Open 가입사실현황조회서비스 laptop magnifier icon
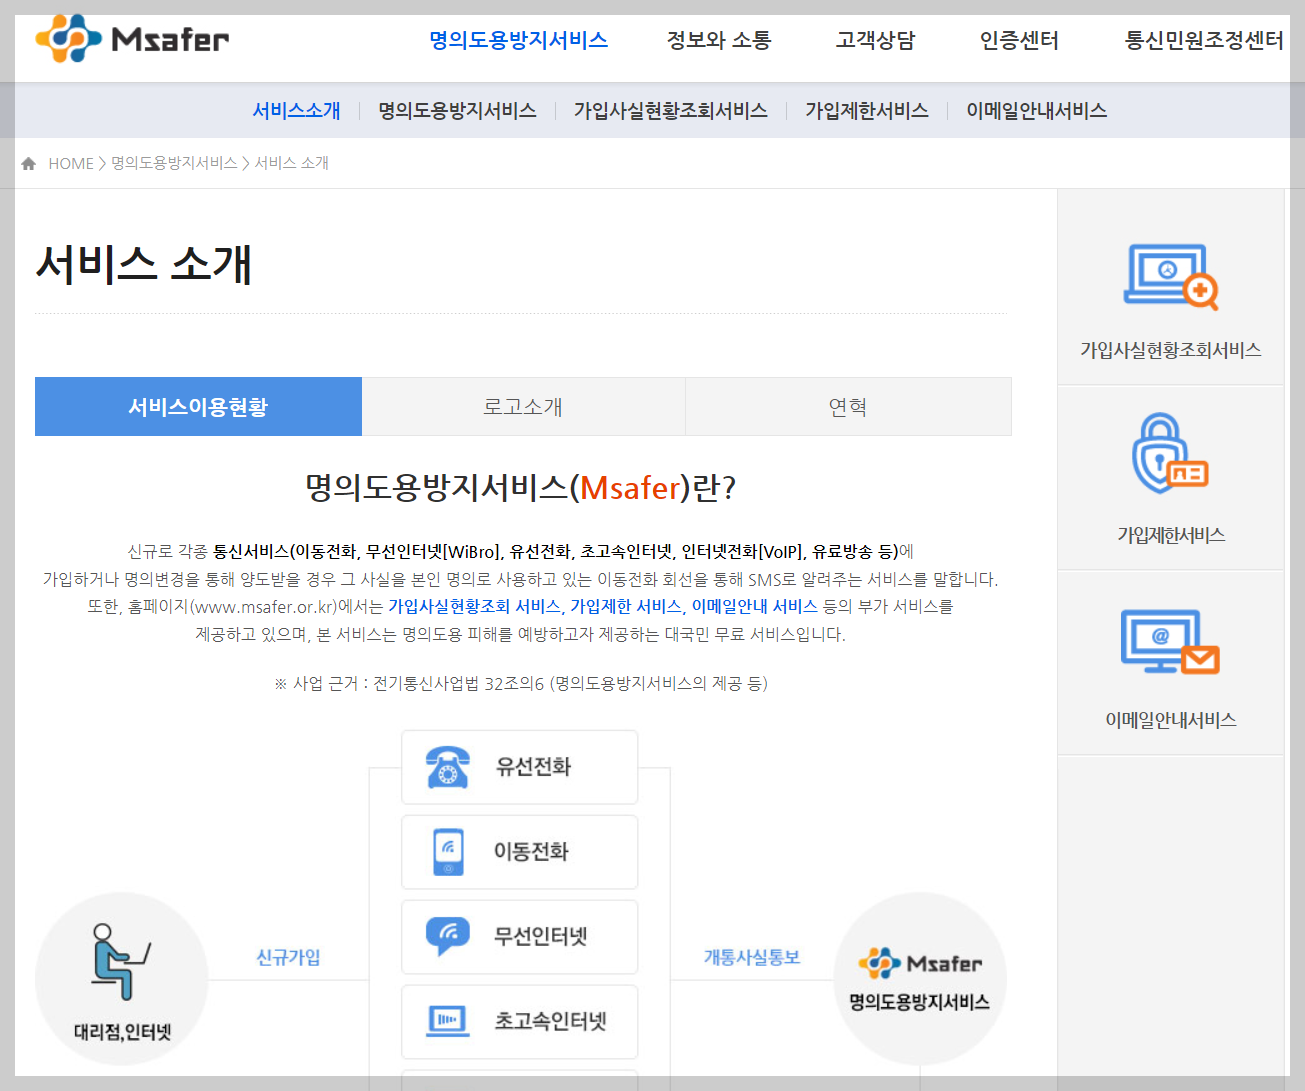The height and width of the screenshot is (1091, 1305). [1170, 277]
